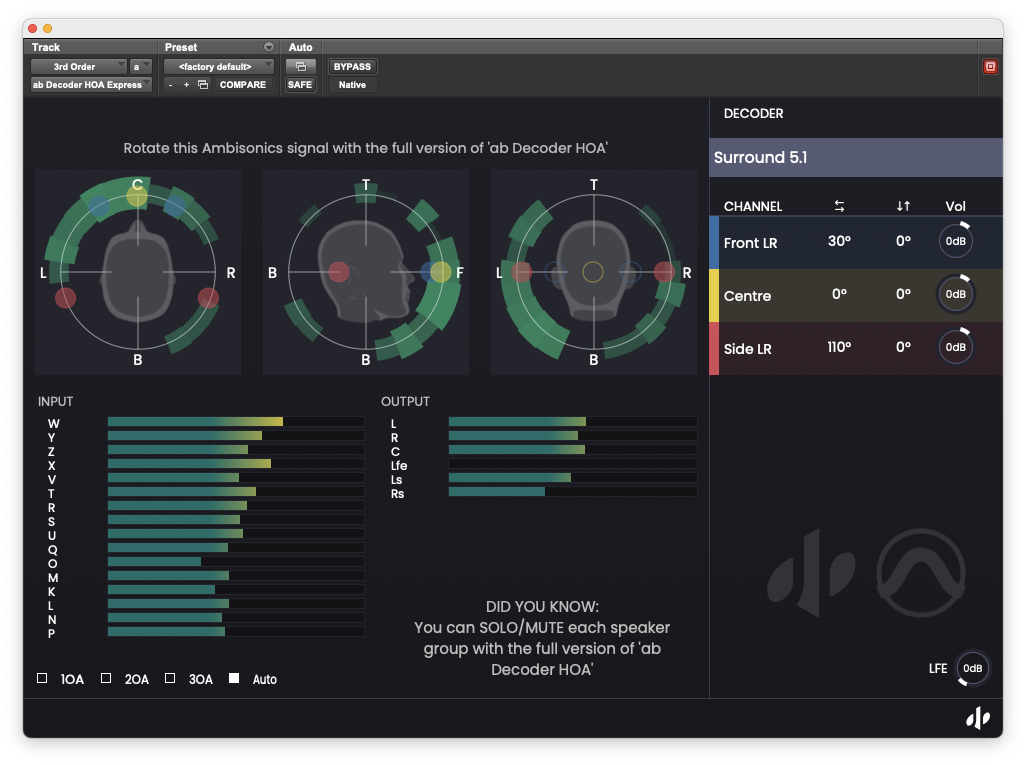Enable the 2OA checkbox

106,678
